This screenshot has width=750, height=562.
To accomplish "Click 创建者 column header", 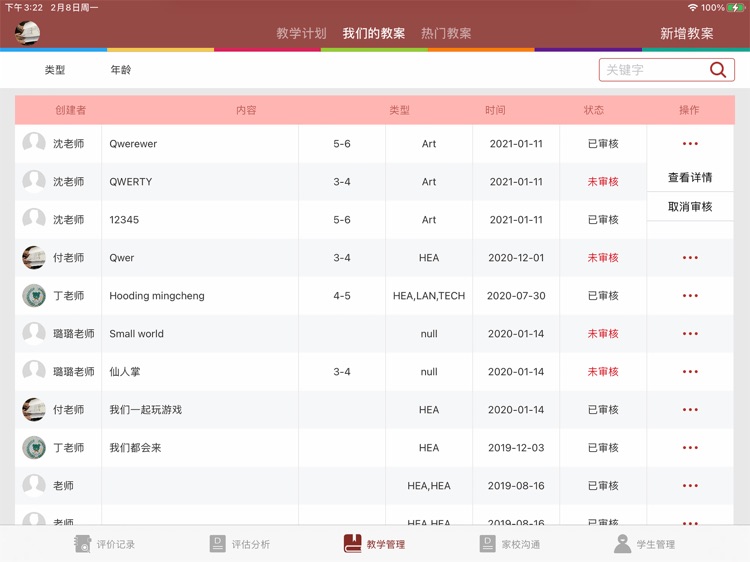I will coord(70,110).
